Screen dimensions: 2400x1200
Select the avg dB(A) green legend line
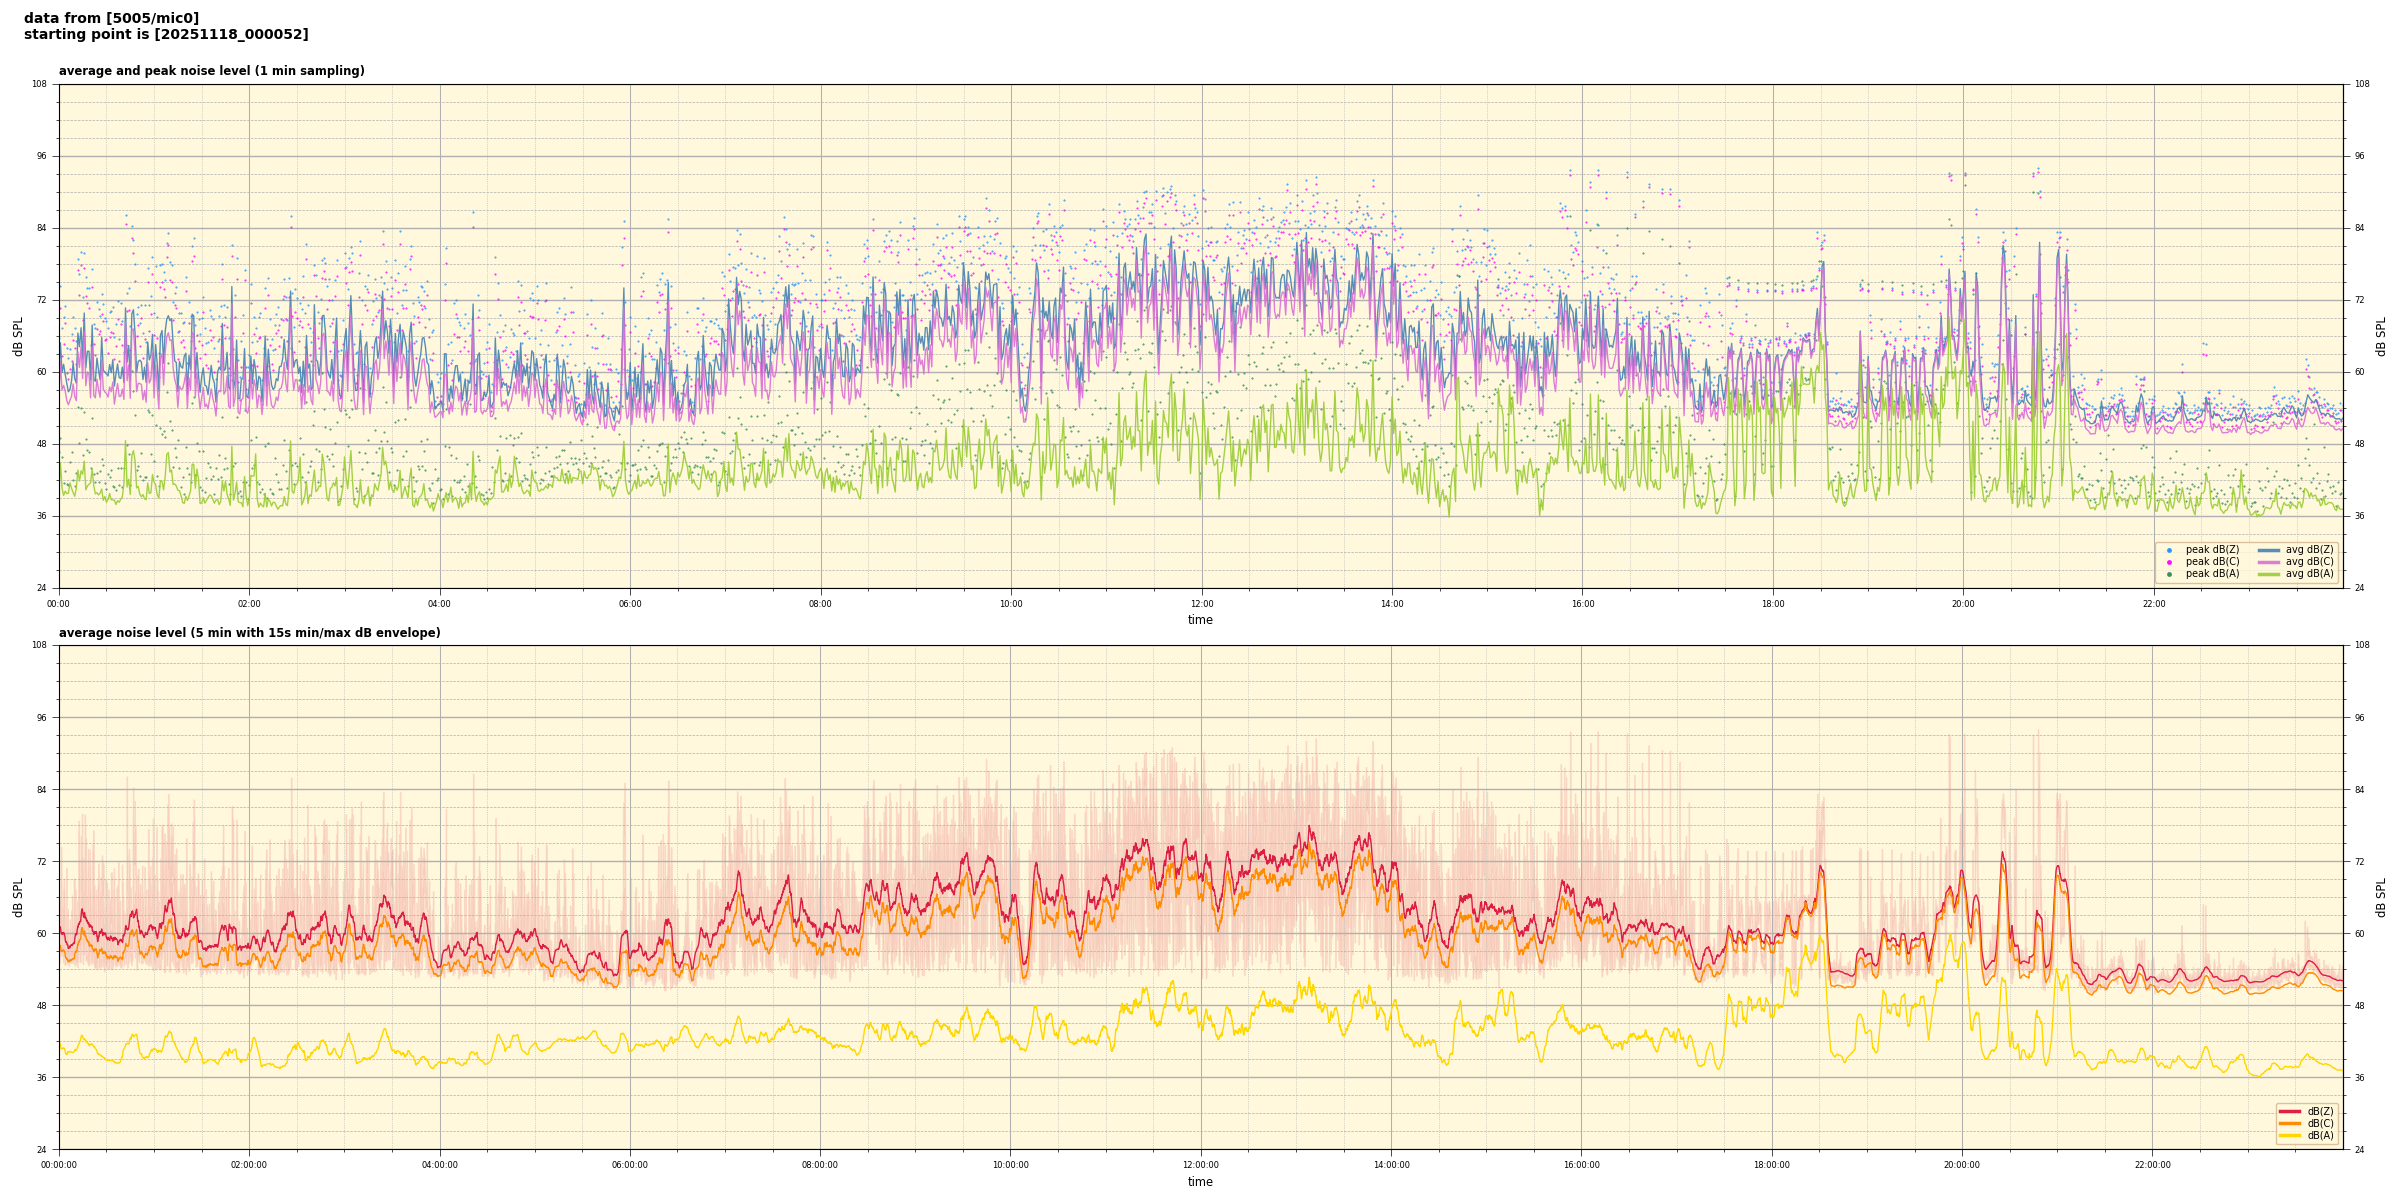click(x=2269, y=574)
